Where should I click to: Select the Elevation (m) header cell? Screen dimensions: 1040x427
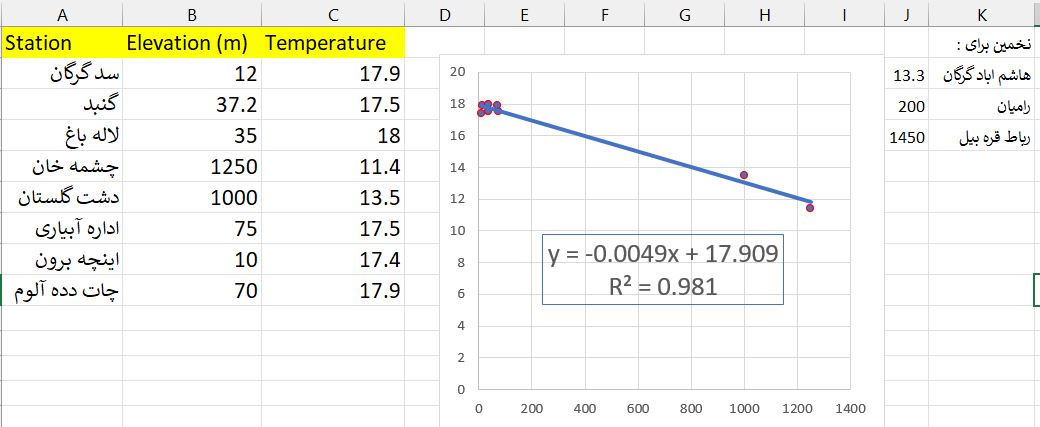click(192, 43)
